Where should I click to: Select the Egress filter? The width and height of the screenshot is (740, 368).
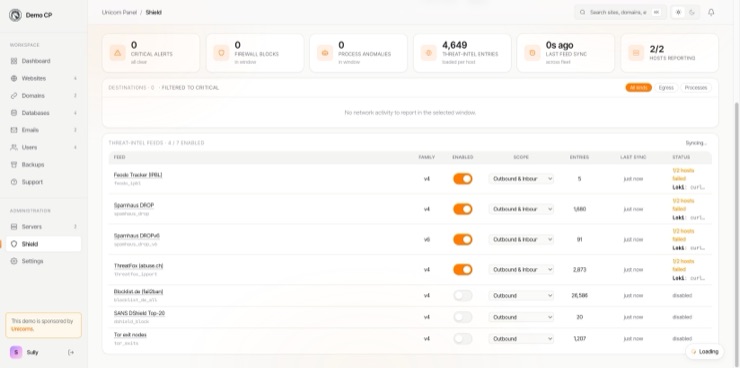666,88
